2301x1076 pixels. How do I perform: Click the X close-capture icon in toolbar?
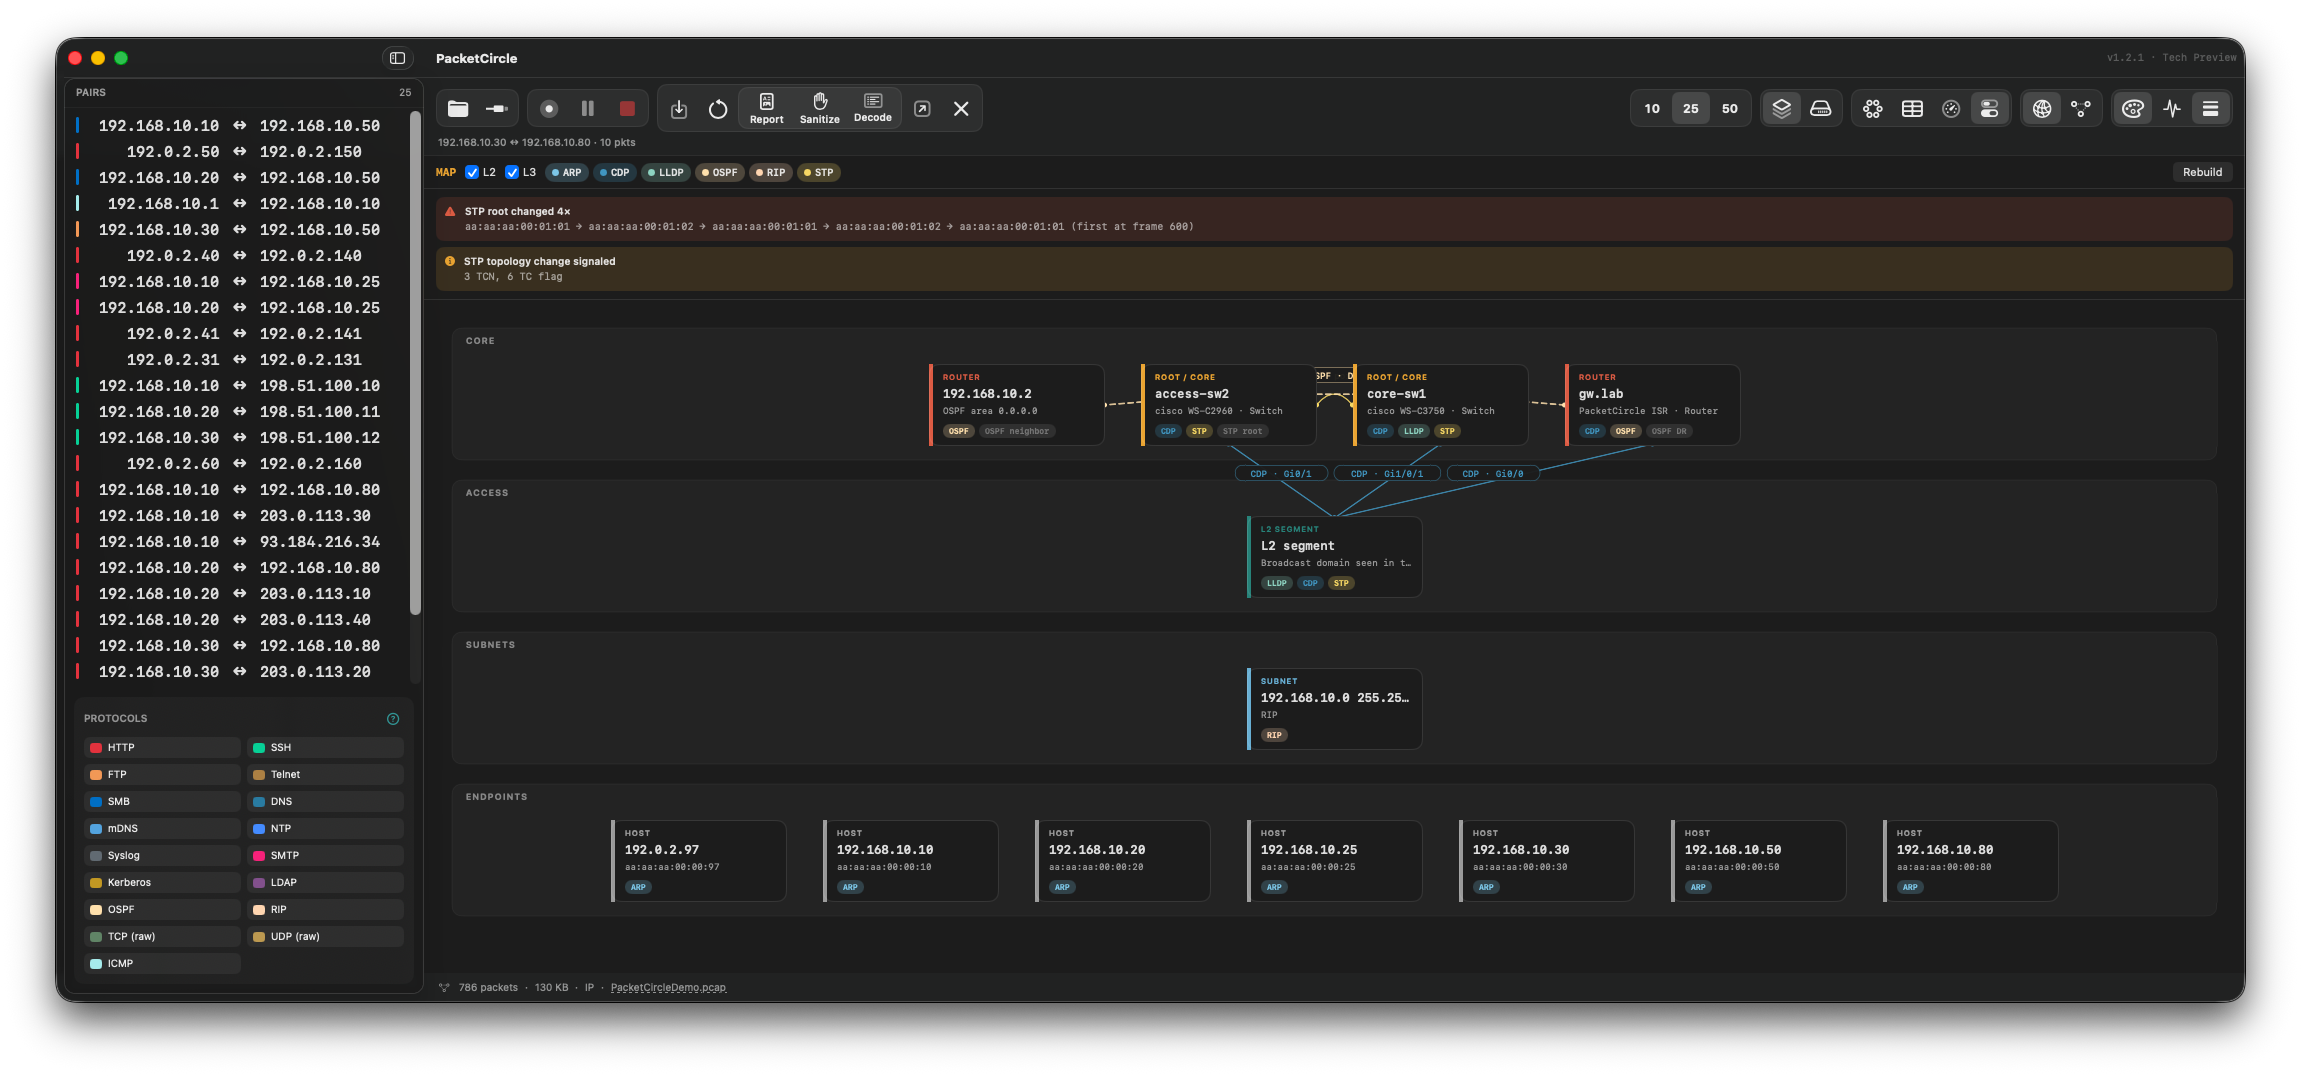coord(961,108)
